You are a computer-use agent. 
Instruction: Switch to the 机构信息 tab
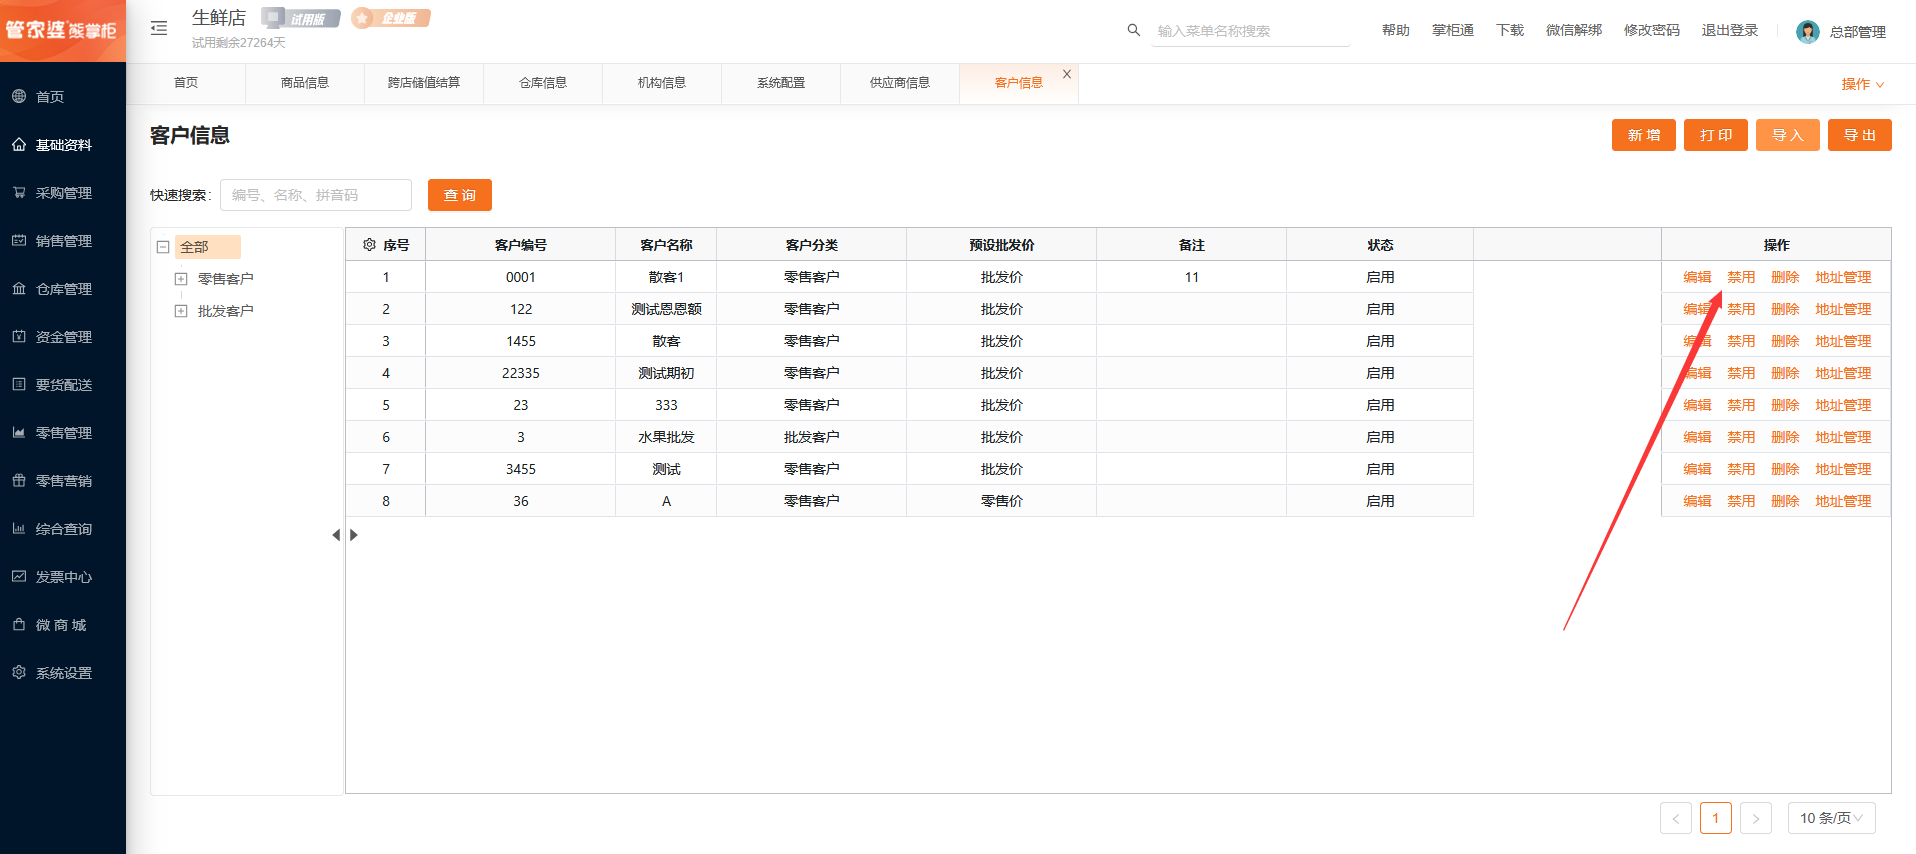coord(662,83)
